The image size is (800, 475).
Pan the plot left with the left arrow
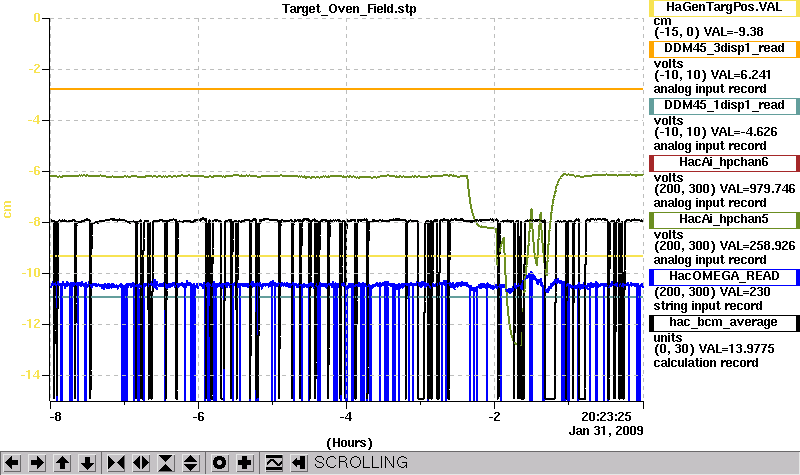[x=12, y=463]
